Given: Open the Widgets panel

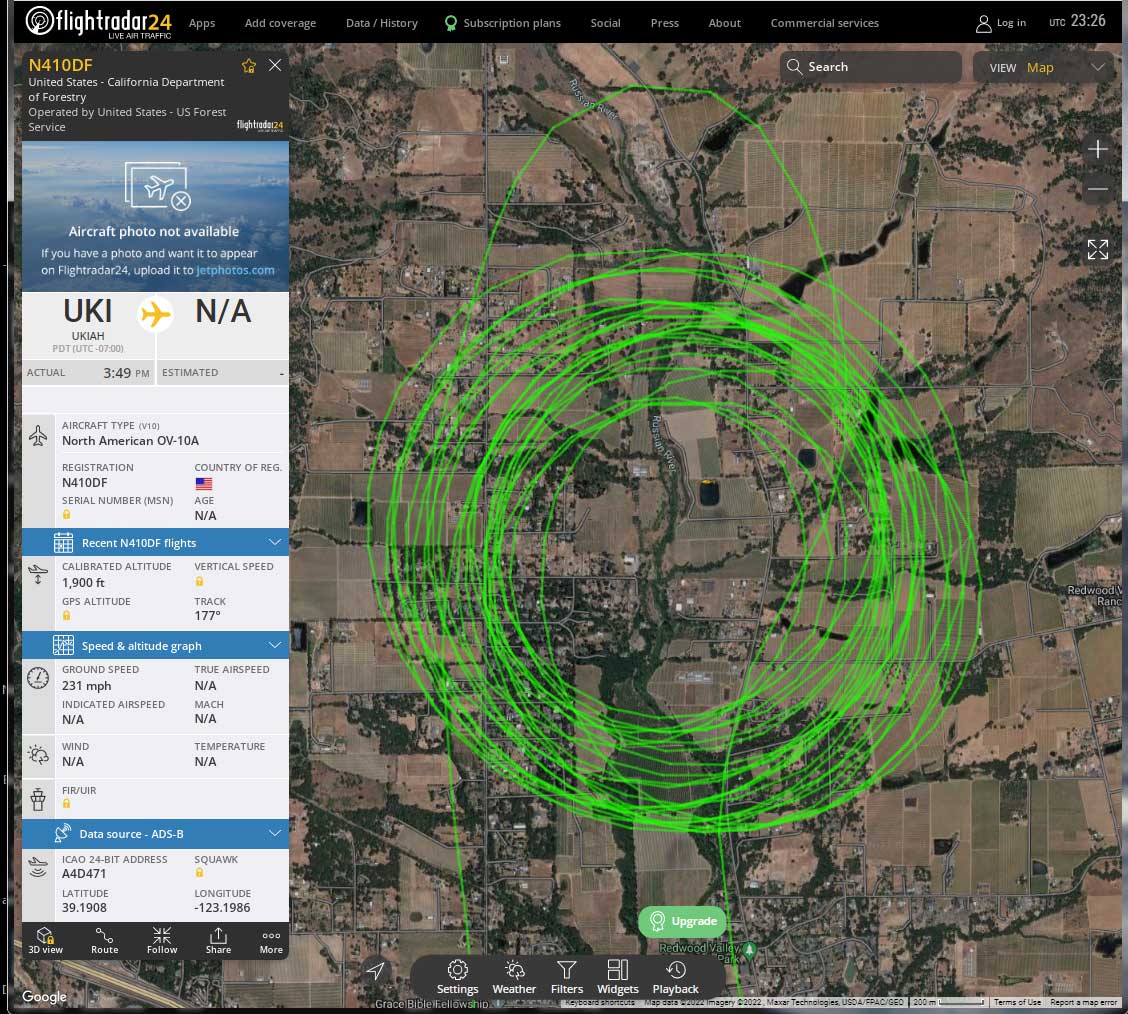Looking at the screenshot, I should pos(617,976).
